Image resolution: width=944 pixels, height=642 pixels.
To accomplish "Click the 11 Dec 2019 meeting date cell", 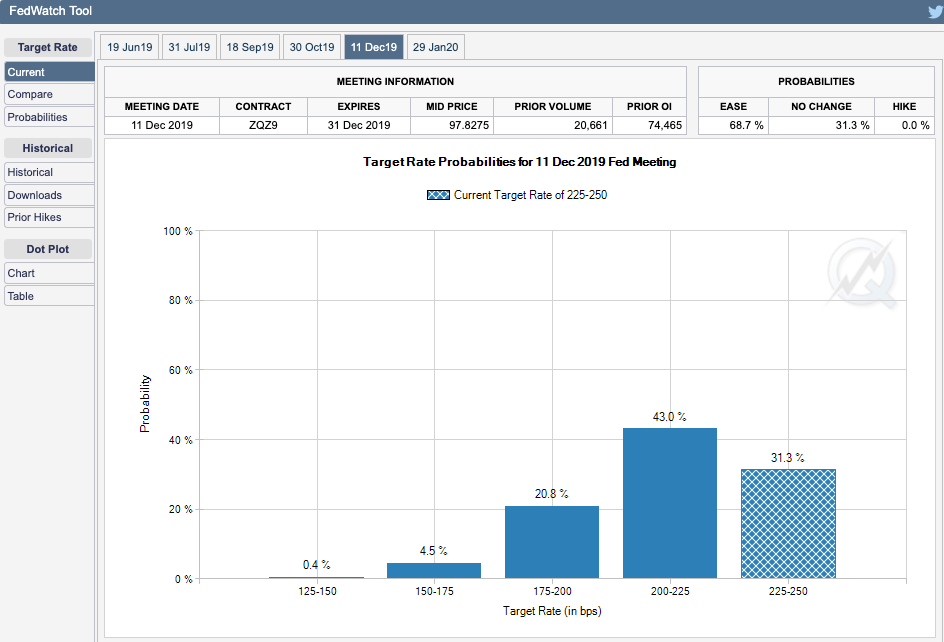I will 162,125.
